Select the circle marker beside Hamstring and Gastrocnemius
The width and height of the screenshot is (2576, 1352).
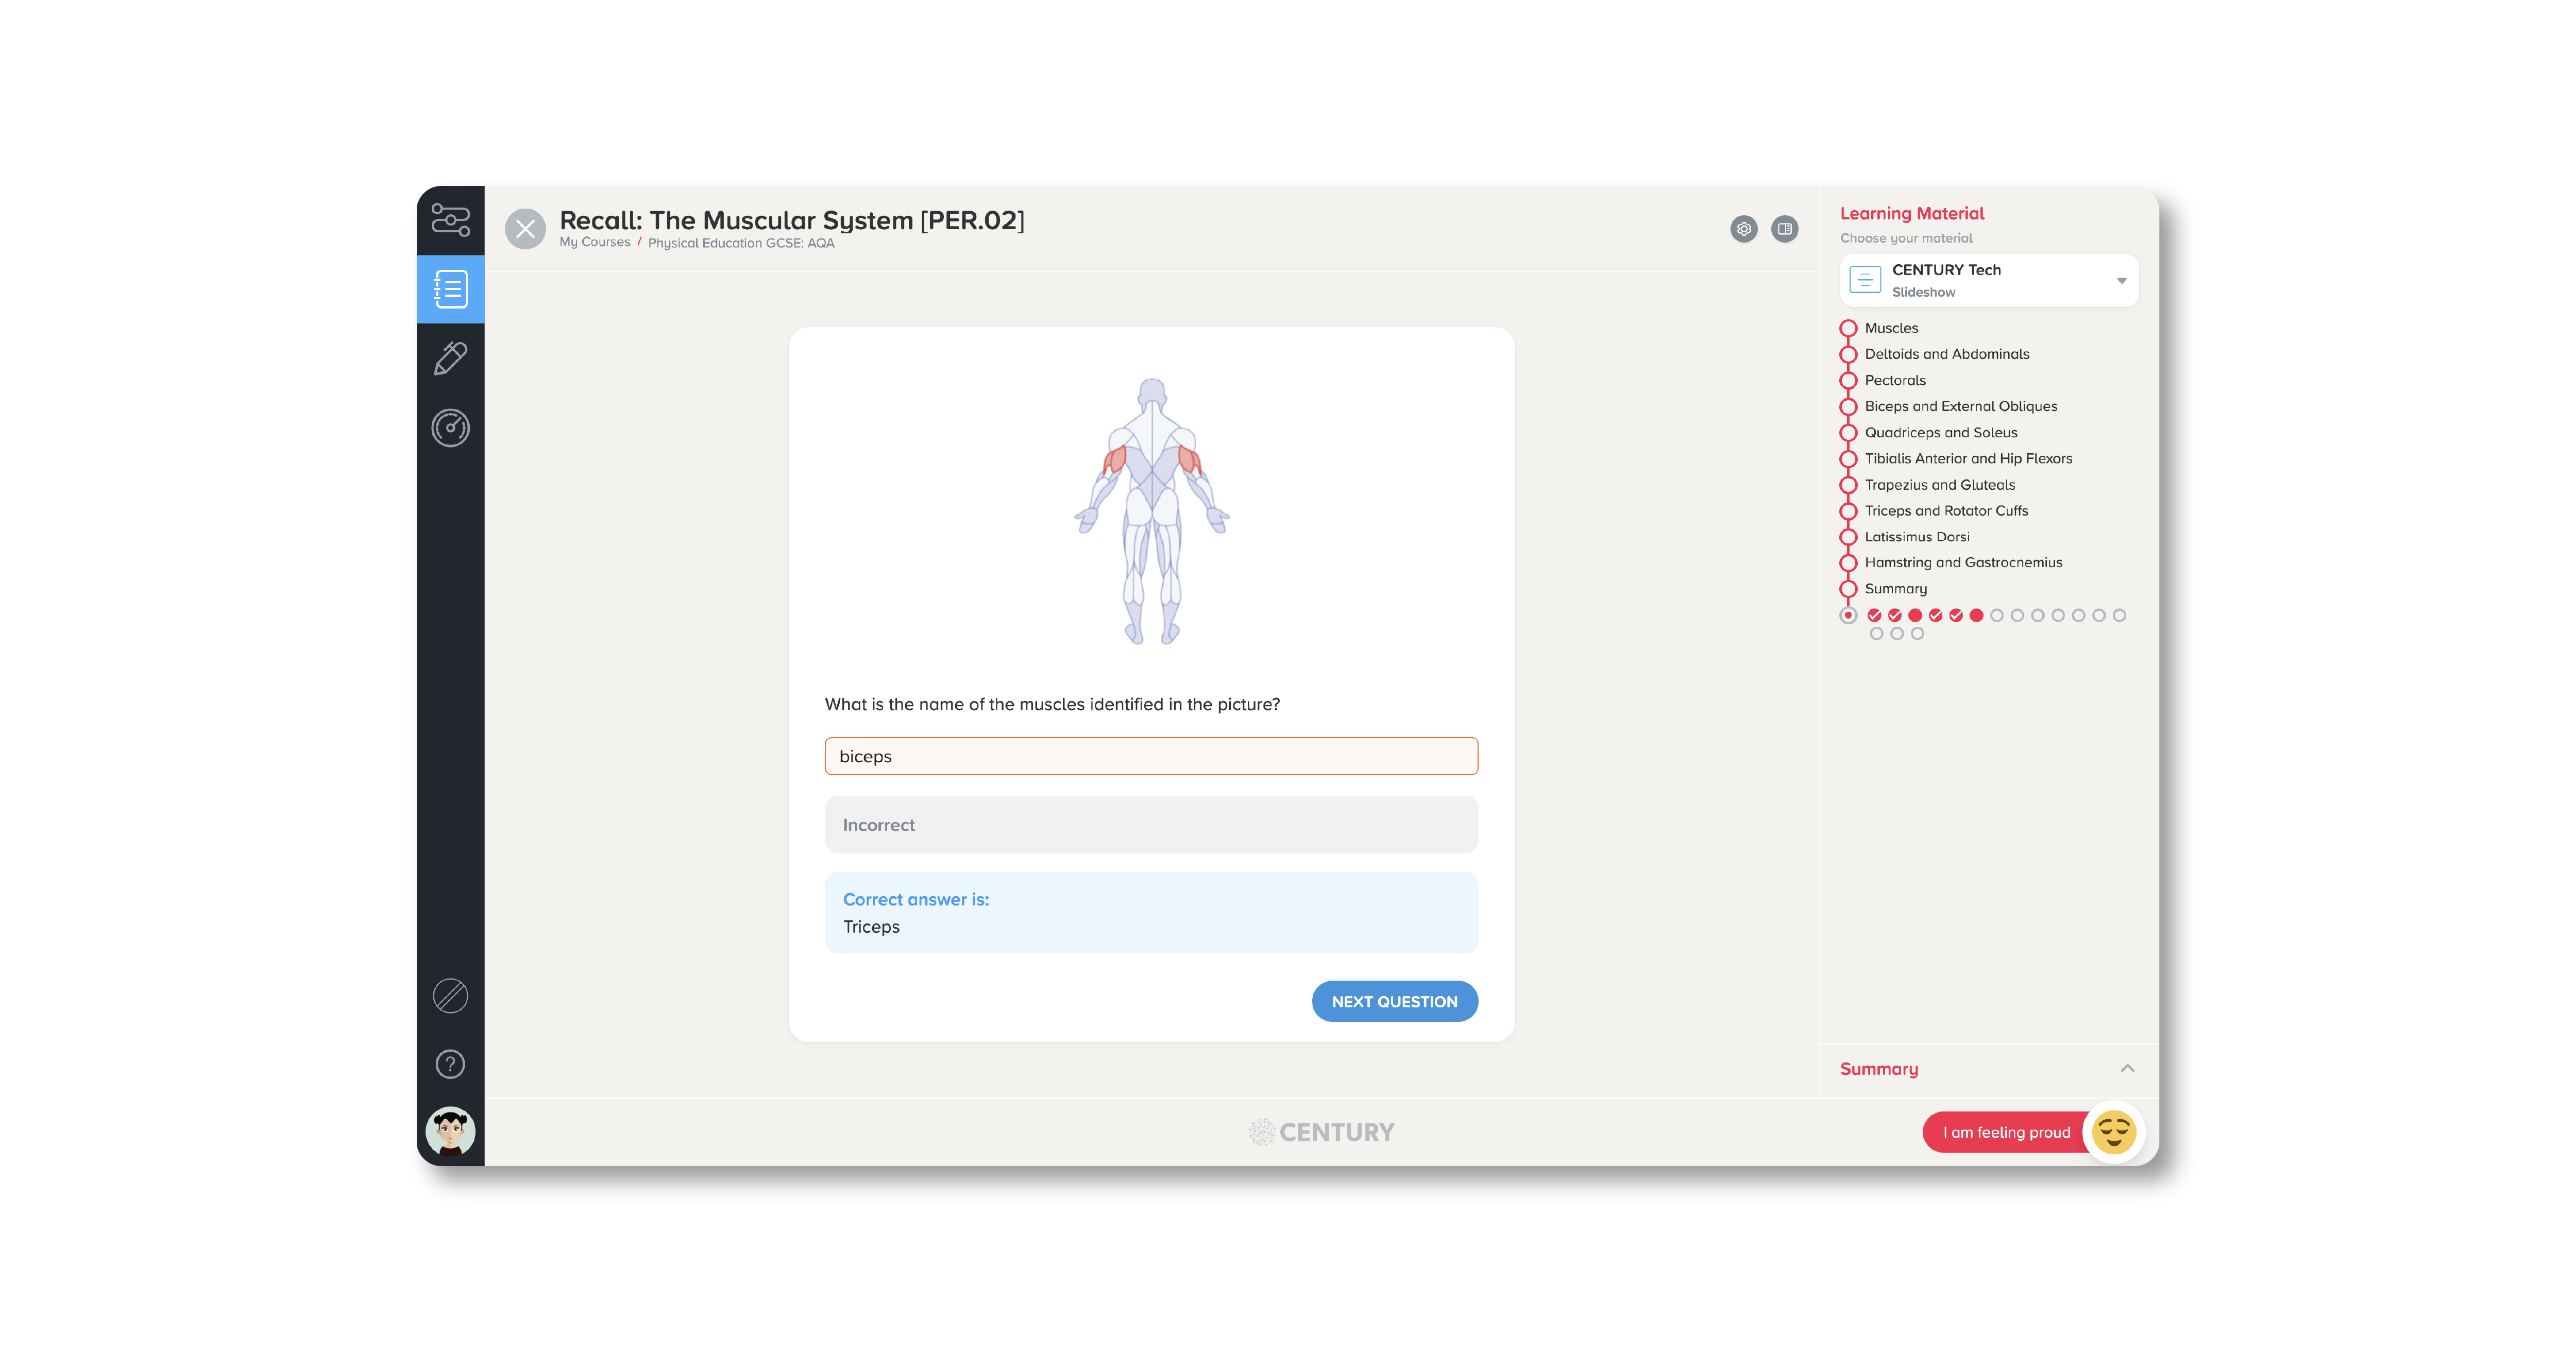pos(1848,562)
